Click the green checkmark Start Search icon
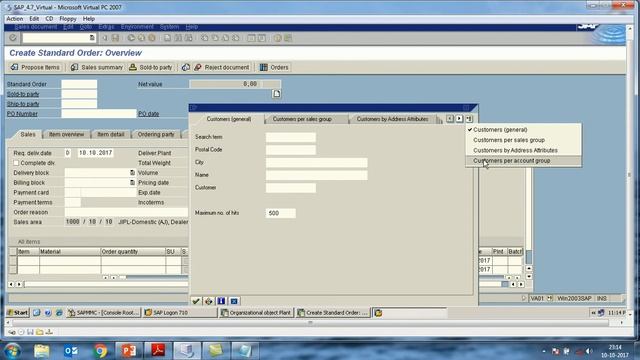Viewport: 640px width, 360px height. pyautogui.click(x=196, y=301)
